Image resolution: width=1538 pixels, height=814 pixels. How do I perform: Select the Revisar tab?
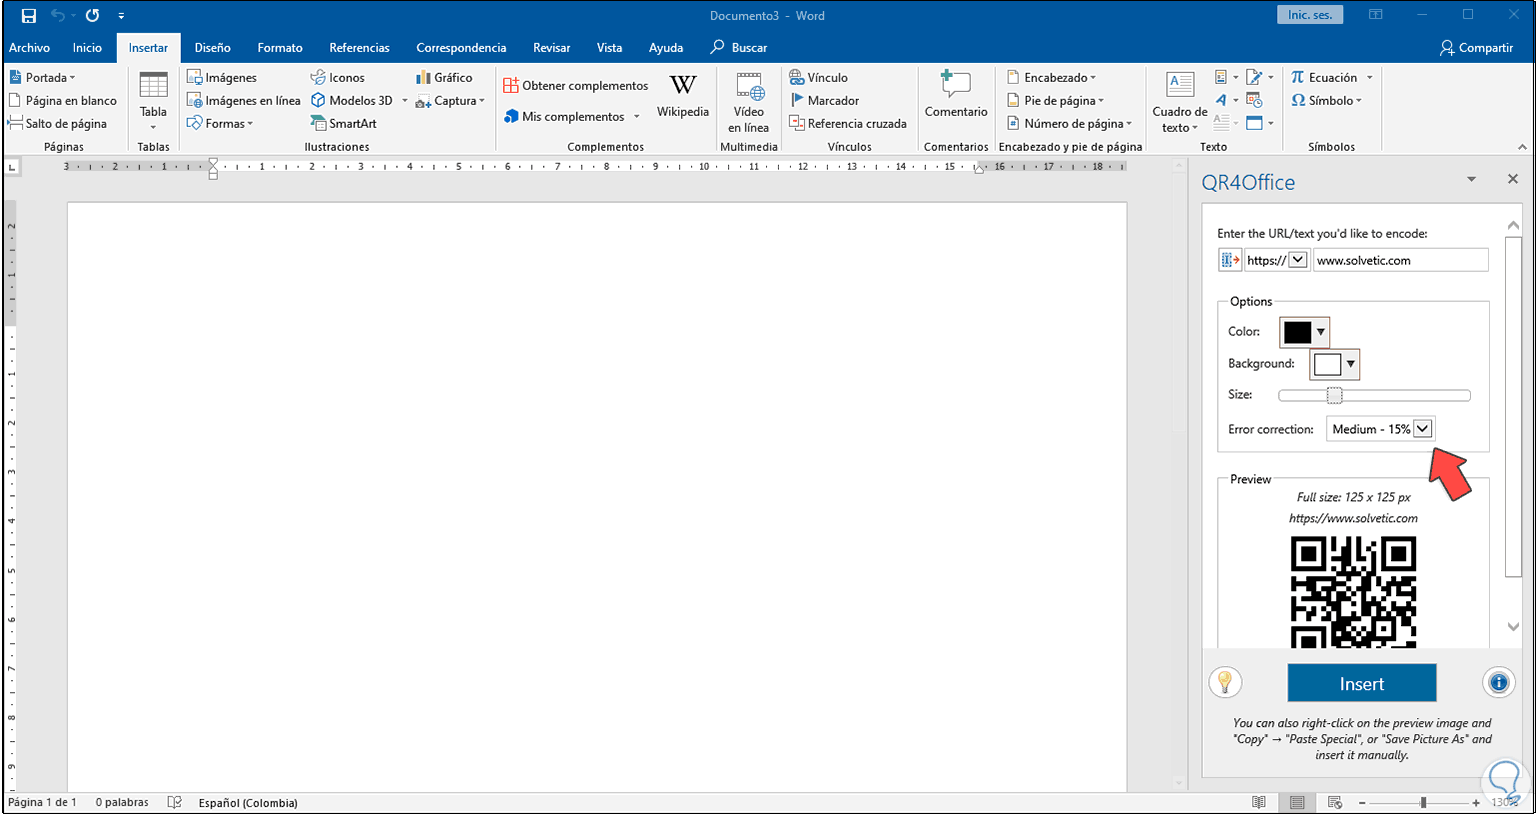pyautogui.click(x=551, y=48)
